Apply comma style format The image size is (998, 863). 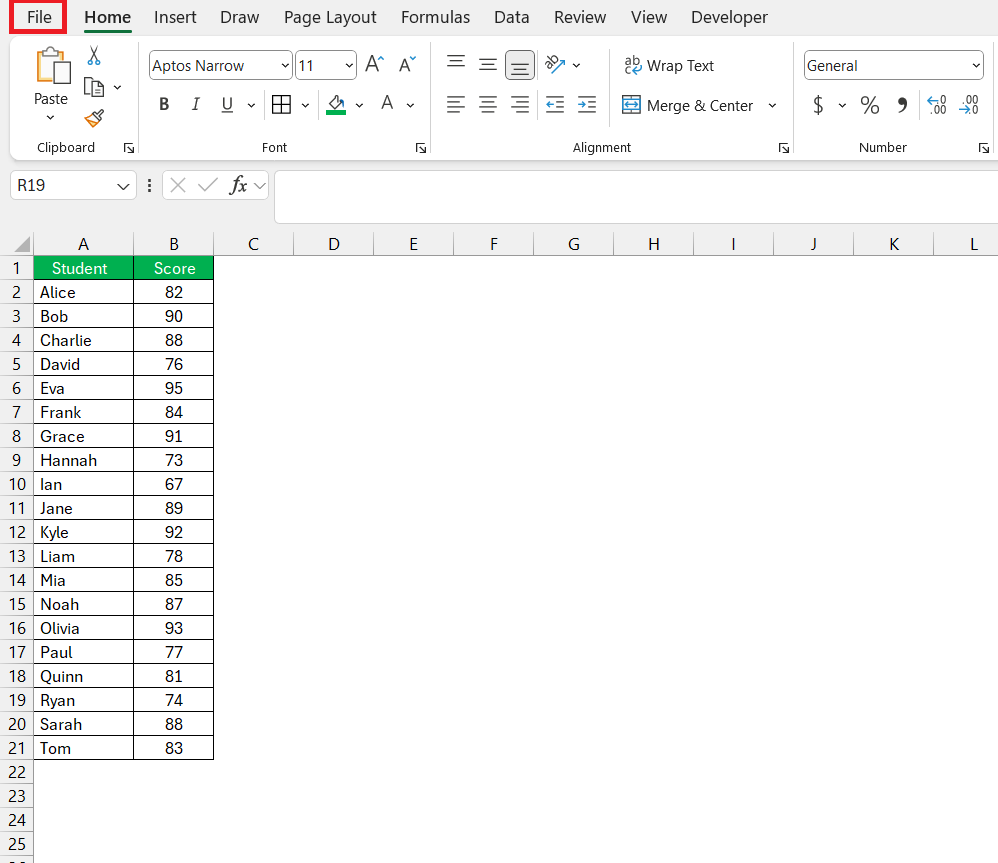[902, 104]
